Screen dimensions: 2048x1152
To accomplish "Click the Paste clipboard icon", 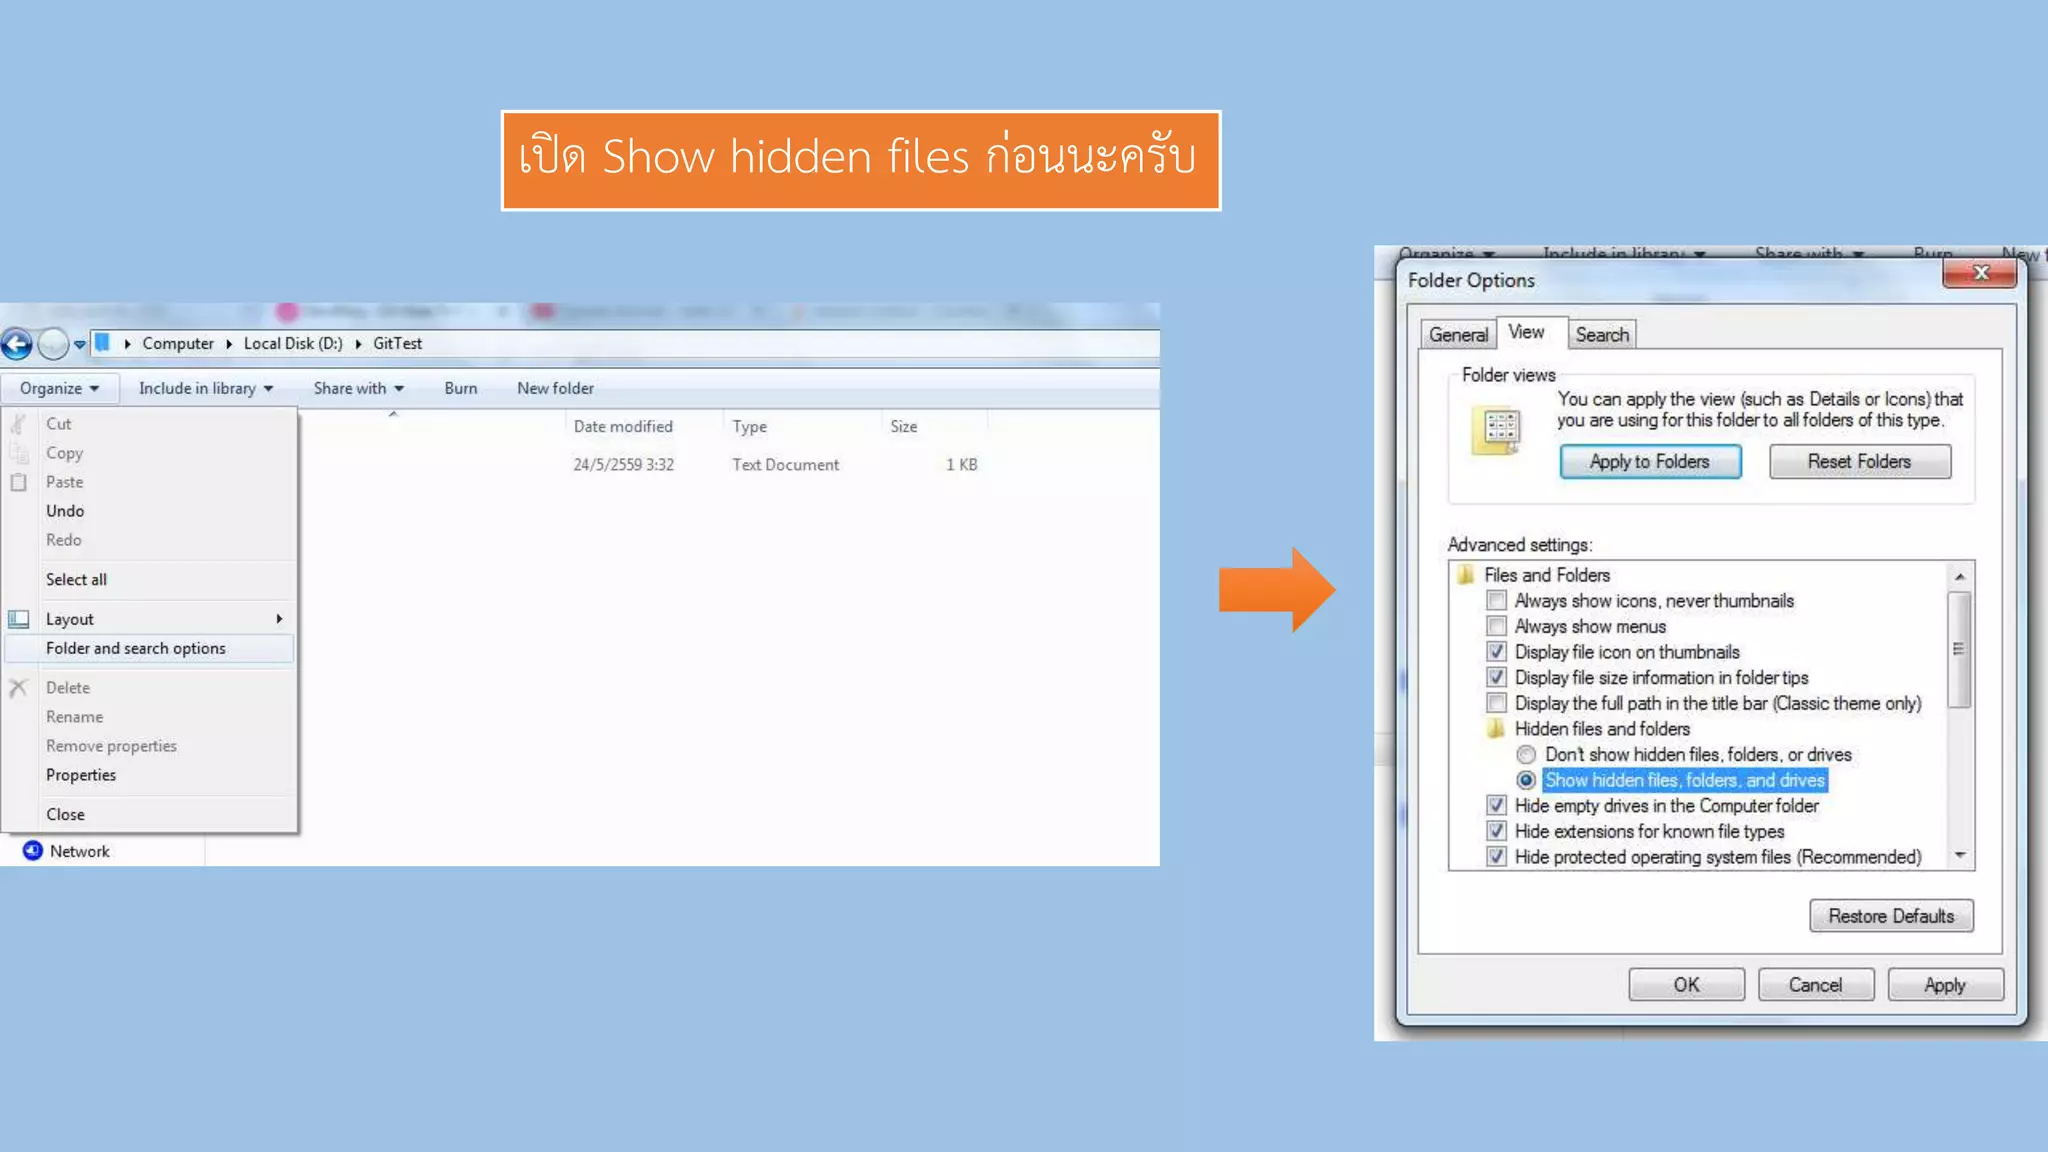I will pyautogui.click(x=18, y=482).
